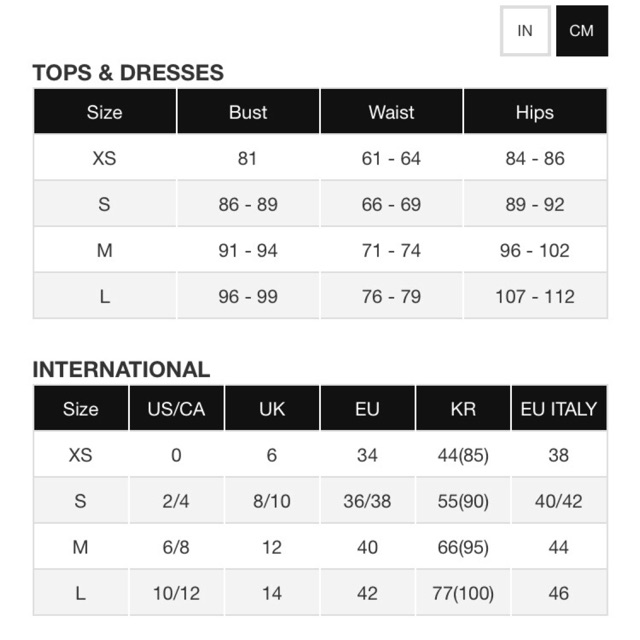Screen dimensions: 640x640
Task: Click the KR column header
Action: click(x=463, y=408)
